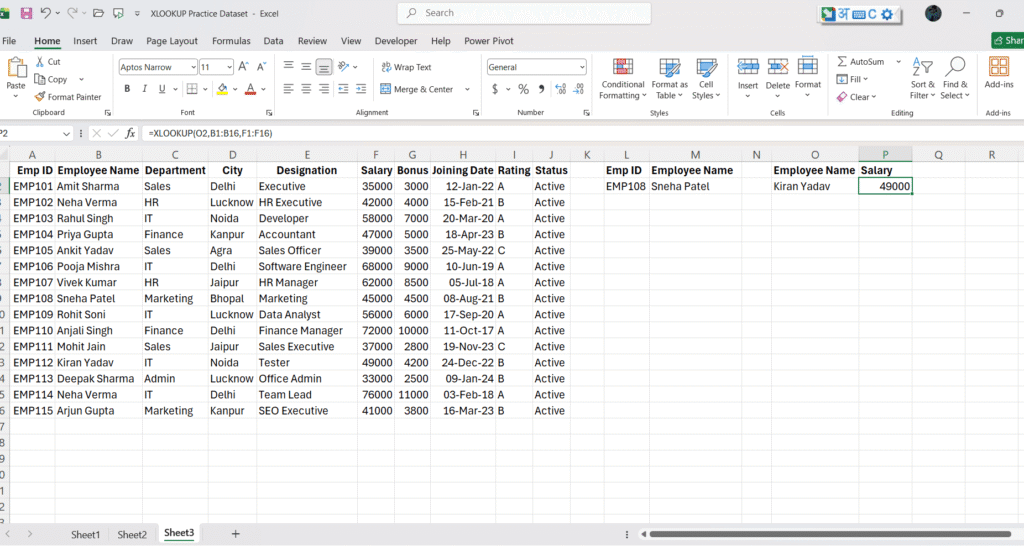Toggle Middle Align
Screen dimensions: 1024x546
pos(306,66)
